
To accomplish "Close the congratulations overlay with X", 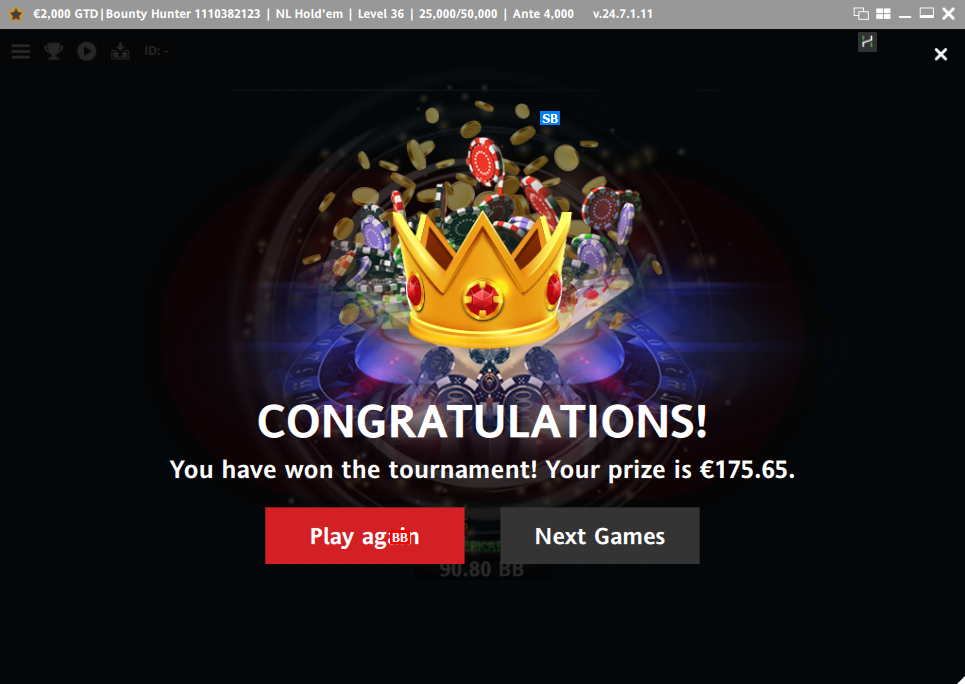I will point(940,54).
